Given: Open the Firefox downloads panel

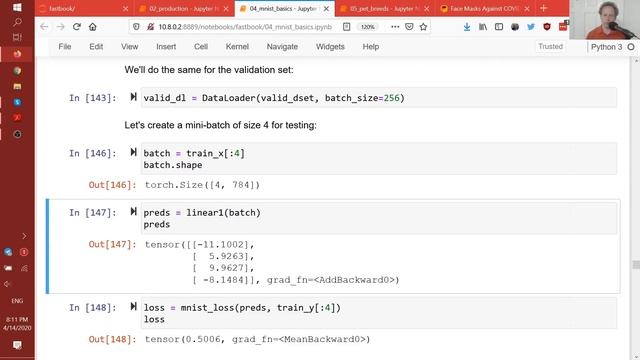Looking at the screenshot, I should click(x=467, y=27).
